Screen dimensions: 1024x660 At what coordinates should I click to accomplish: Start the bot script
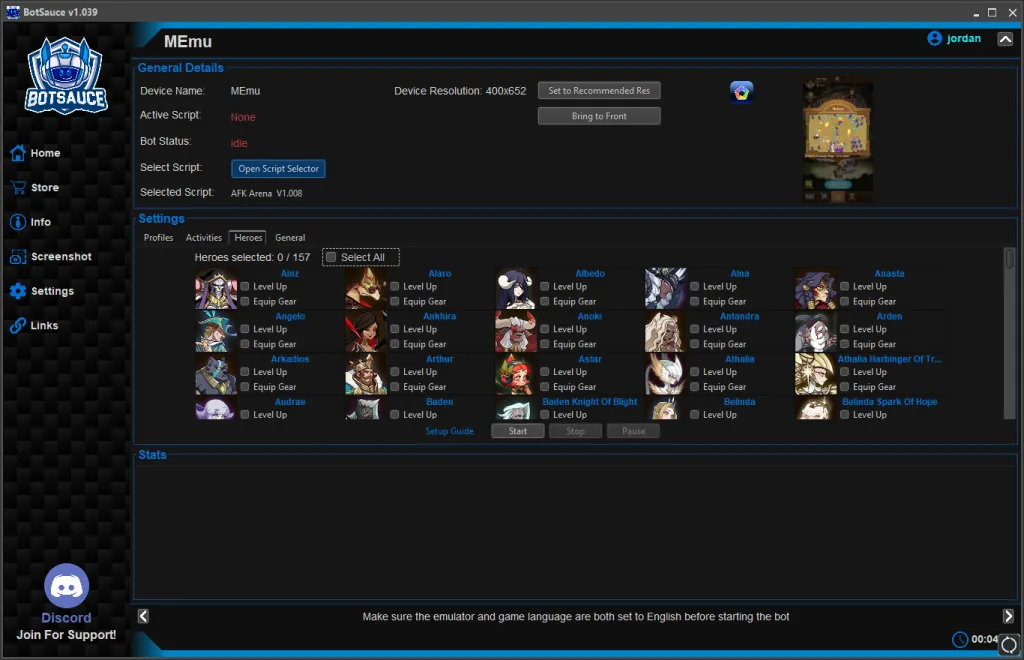click(x=518, y=431)
